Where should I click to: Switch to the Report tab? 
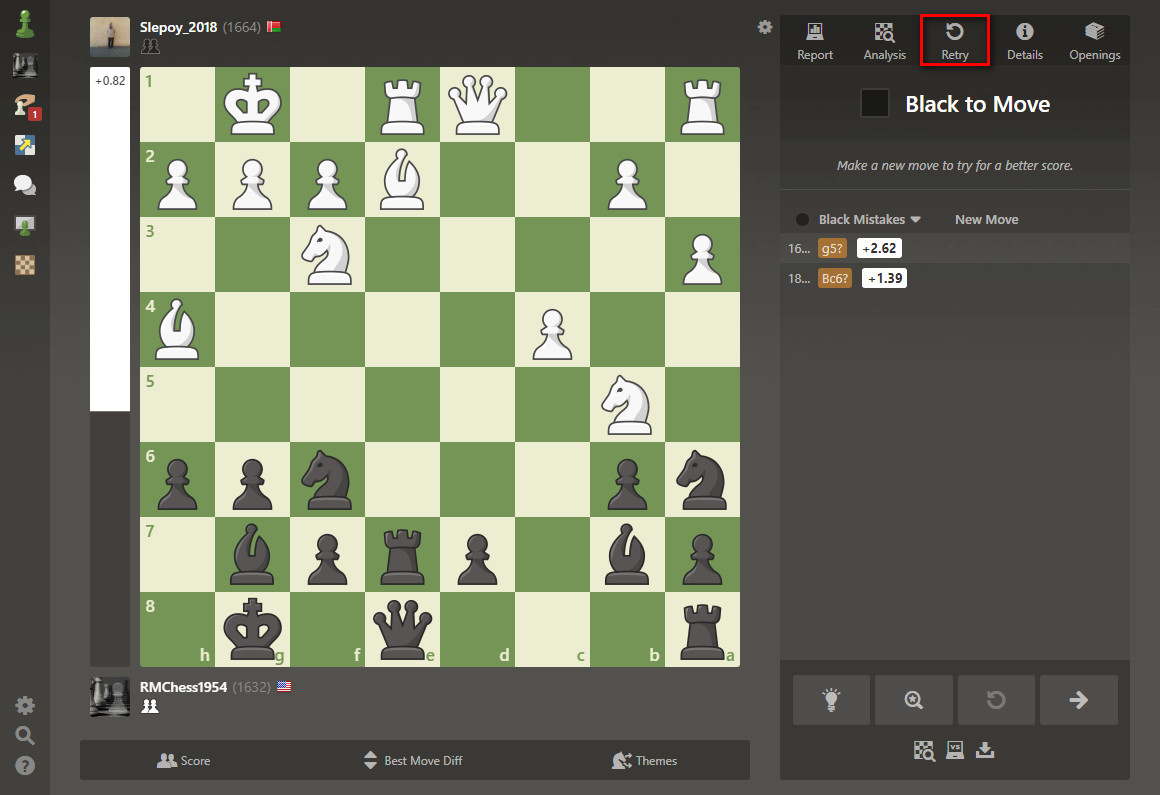click(814, 40)
